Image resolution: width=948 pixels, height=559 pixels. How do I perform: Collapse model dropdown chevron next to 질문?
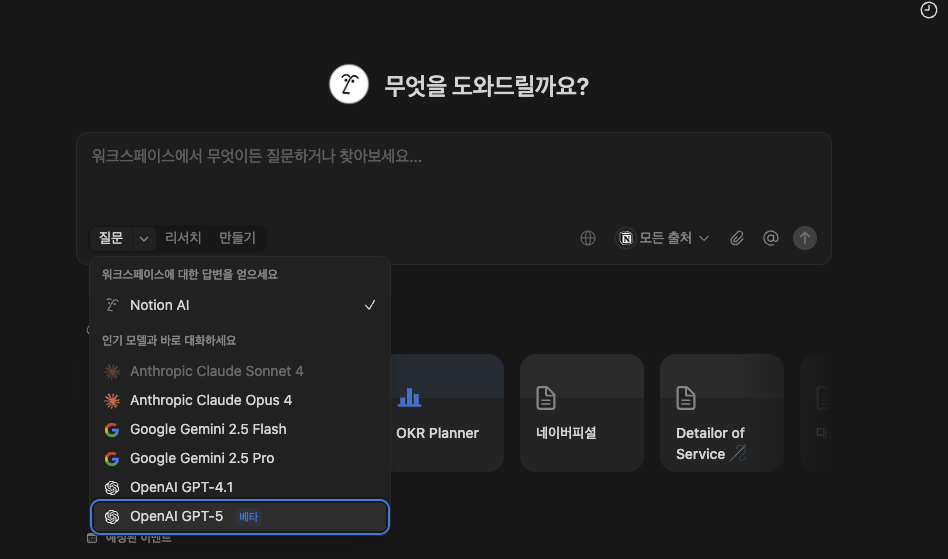pos(144,239)
